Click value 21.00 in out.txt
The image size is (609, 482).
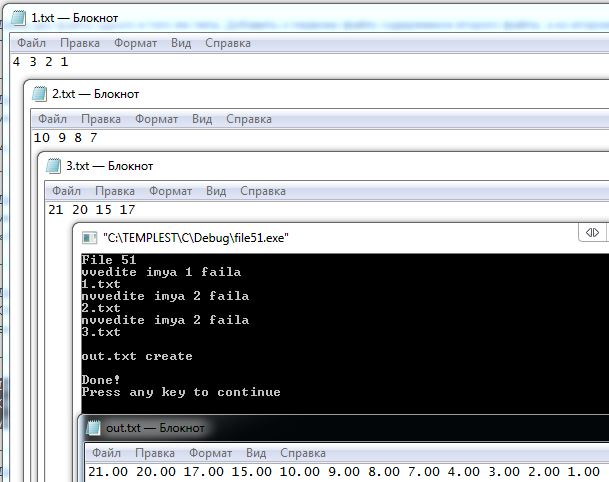pyautogui.click(x=108, y=472)
